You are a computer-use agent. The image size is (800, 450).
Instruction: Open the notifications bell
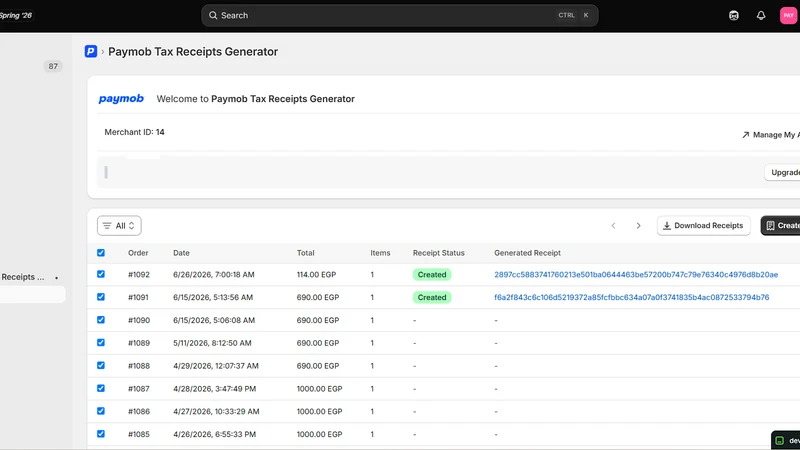coord(761,15)
